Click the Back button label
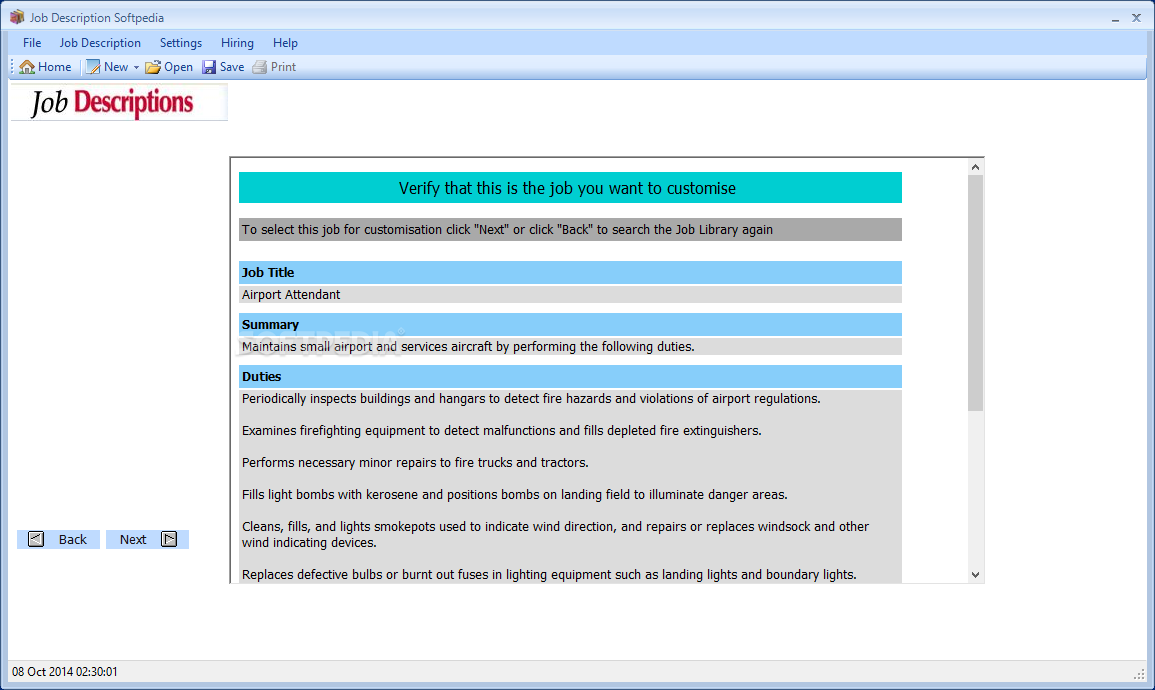1155x690 pixels. click(73, 540)
